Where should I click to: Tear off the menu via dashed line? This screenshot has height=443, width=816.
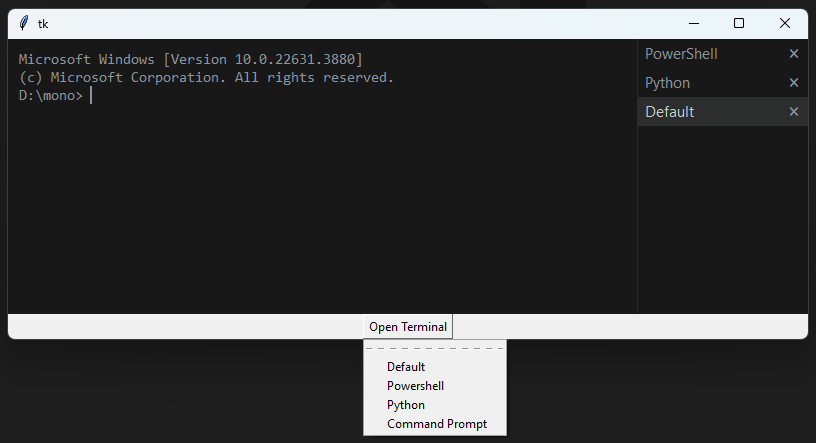click(x=435, y=348)
